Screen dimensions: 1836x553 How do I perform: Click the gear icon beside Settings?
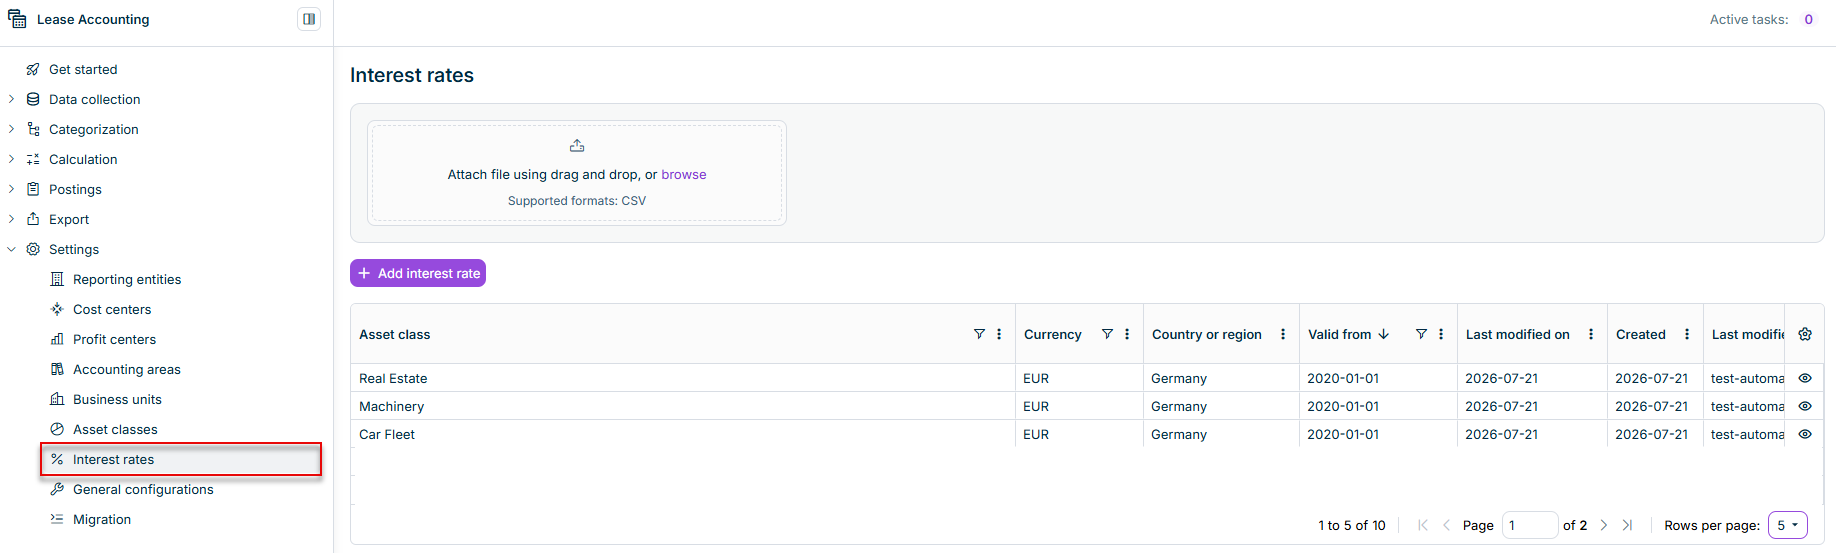pos(33,249)
